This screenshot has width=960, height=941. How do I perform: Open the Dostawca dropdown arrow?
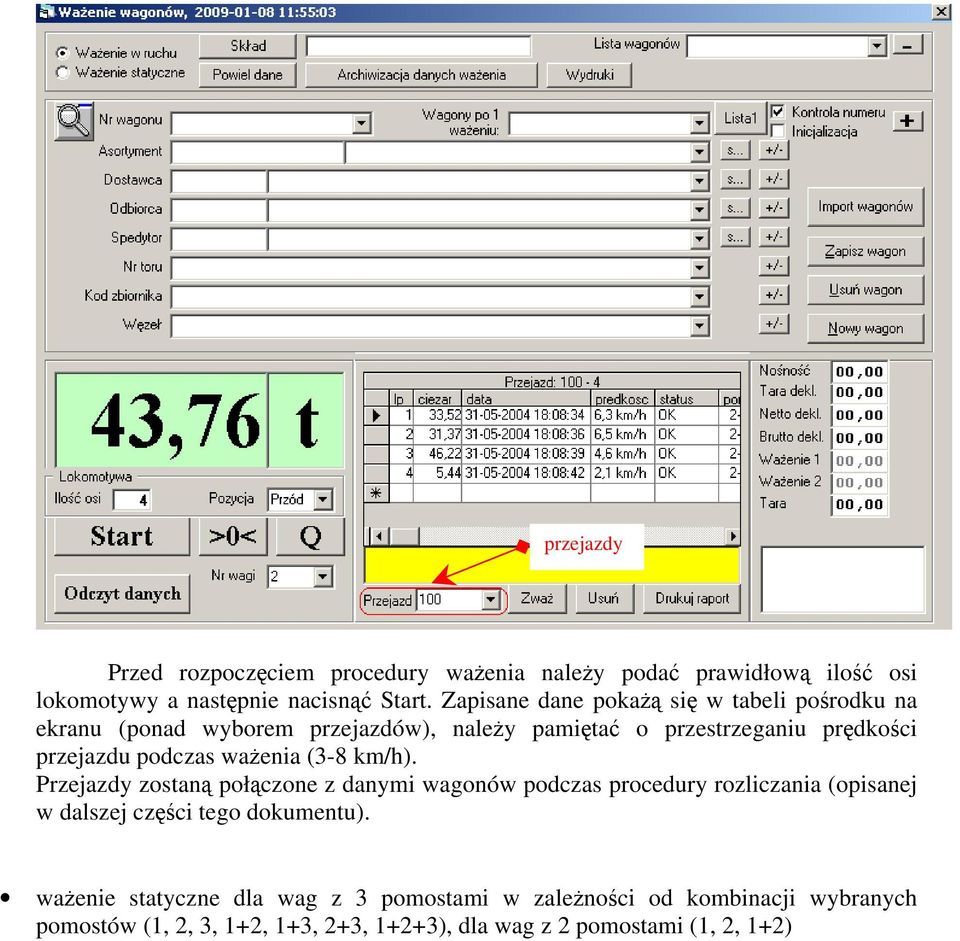[x=699, y=181]
